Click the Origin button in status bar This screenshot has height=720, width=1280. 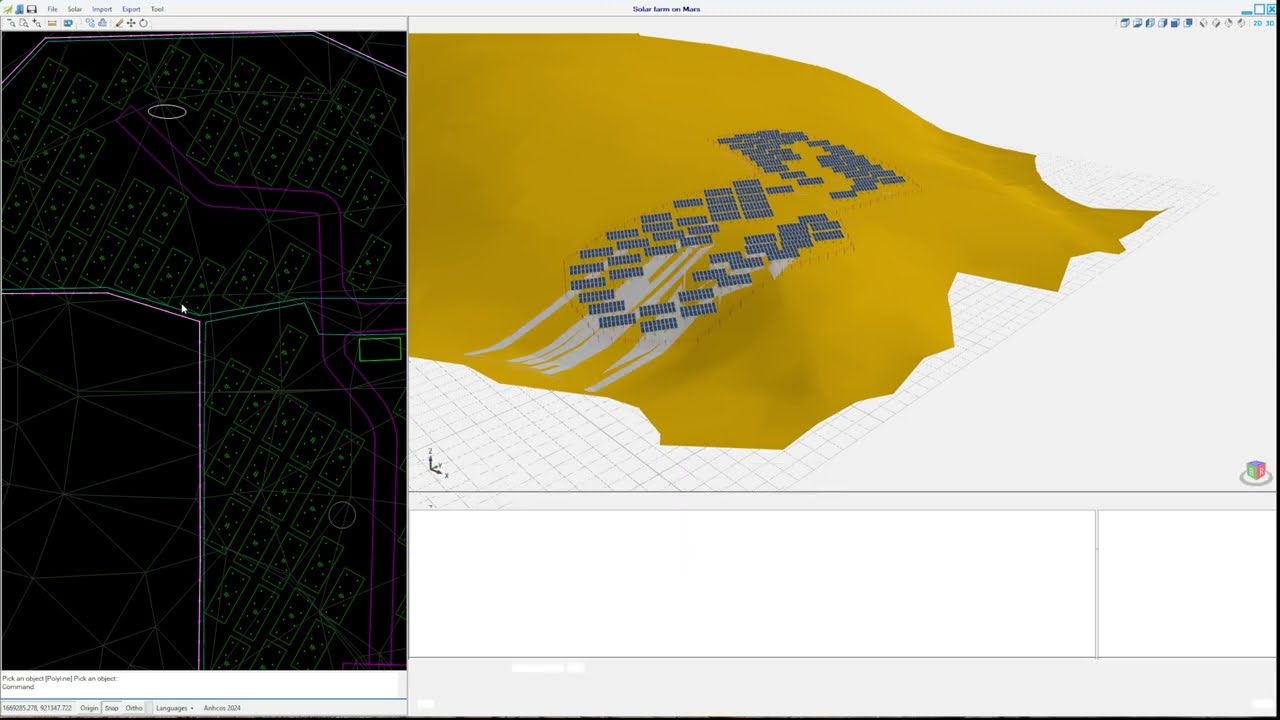[x=89, y=708]
